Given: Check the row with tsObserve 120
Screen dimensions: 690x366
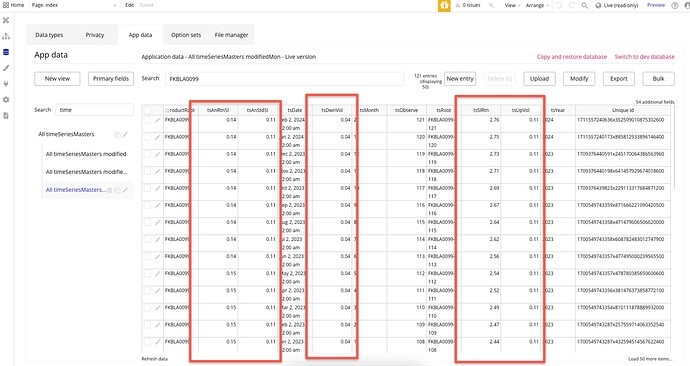Looking at the screenshot, I should coord(147,137).
